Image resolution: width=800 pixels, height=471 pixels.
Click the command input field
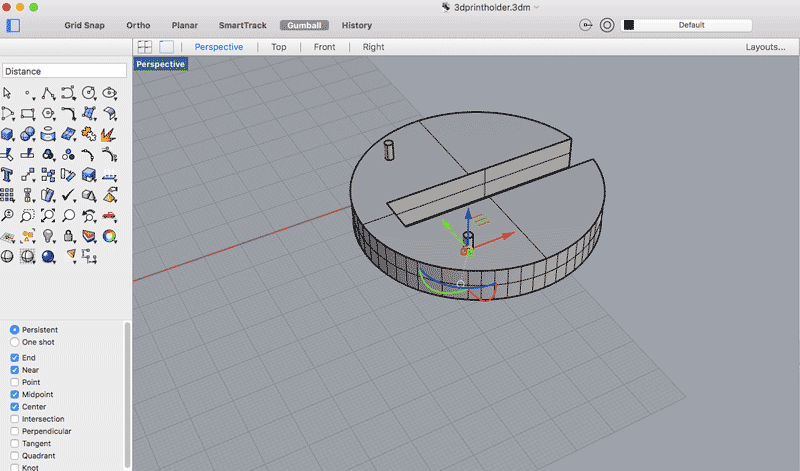click(x=64, y=71)
